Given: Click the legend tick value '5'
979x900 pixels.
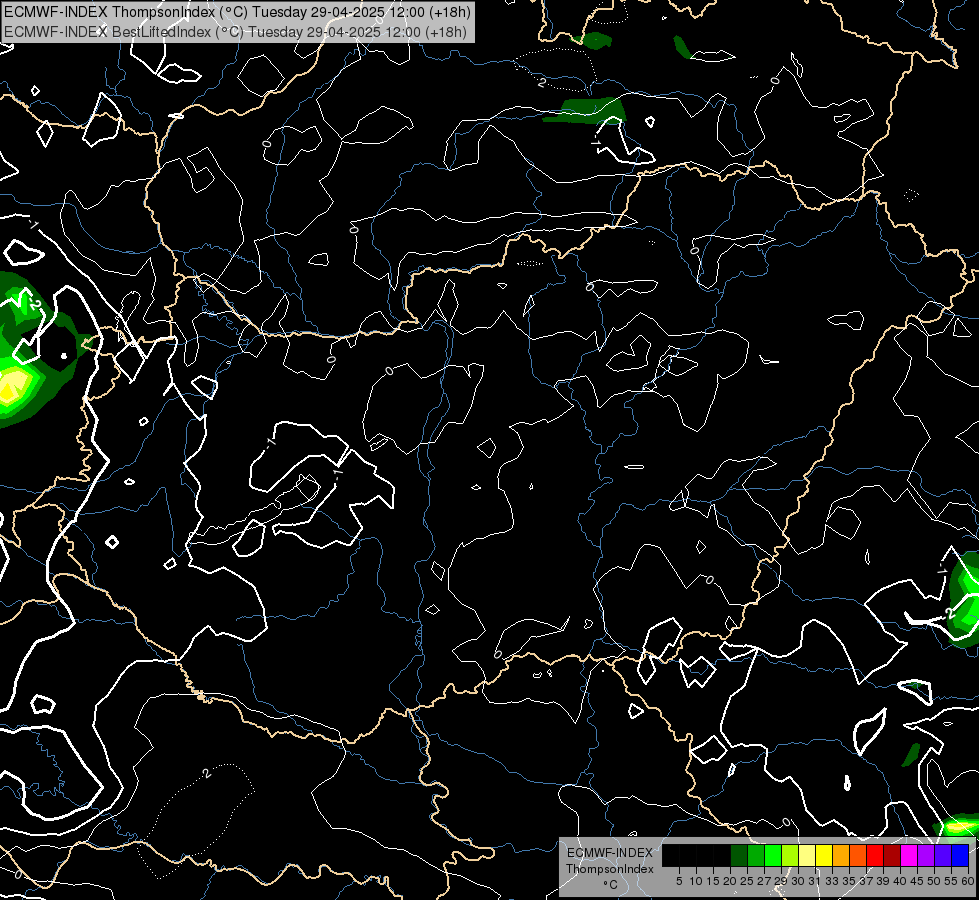Looking at the screenshot, I should coord(679,881).
